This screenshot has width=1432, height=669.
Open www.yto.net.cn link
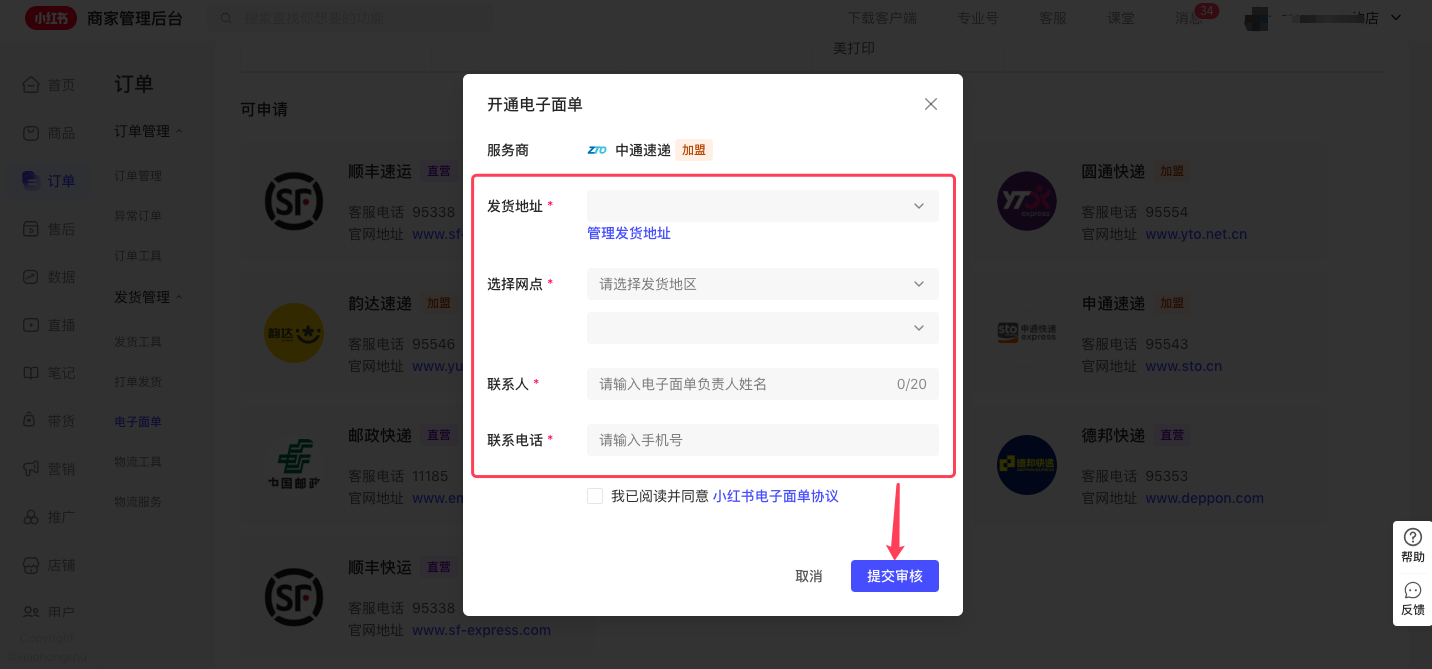click(x=1196, y=235)
